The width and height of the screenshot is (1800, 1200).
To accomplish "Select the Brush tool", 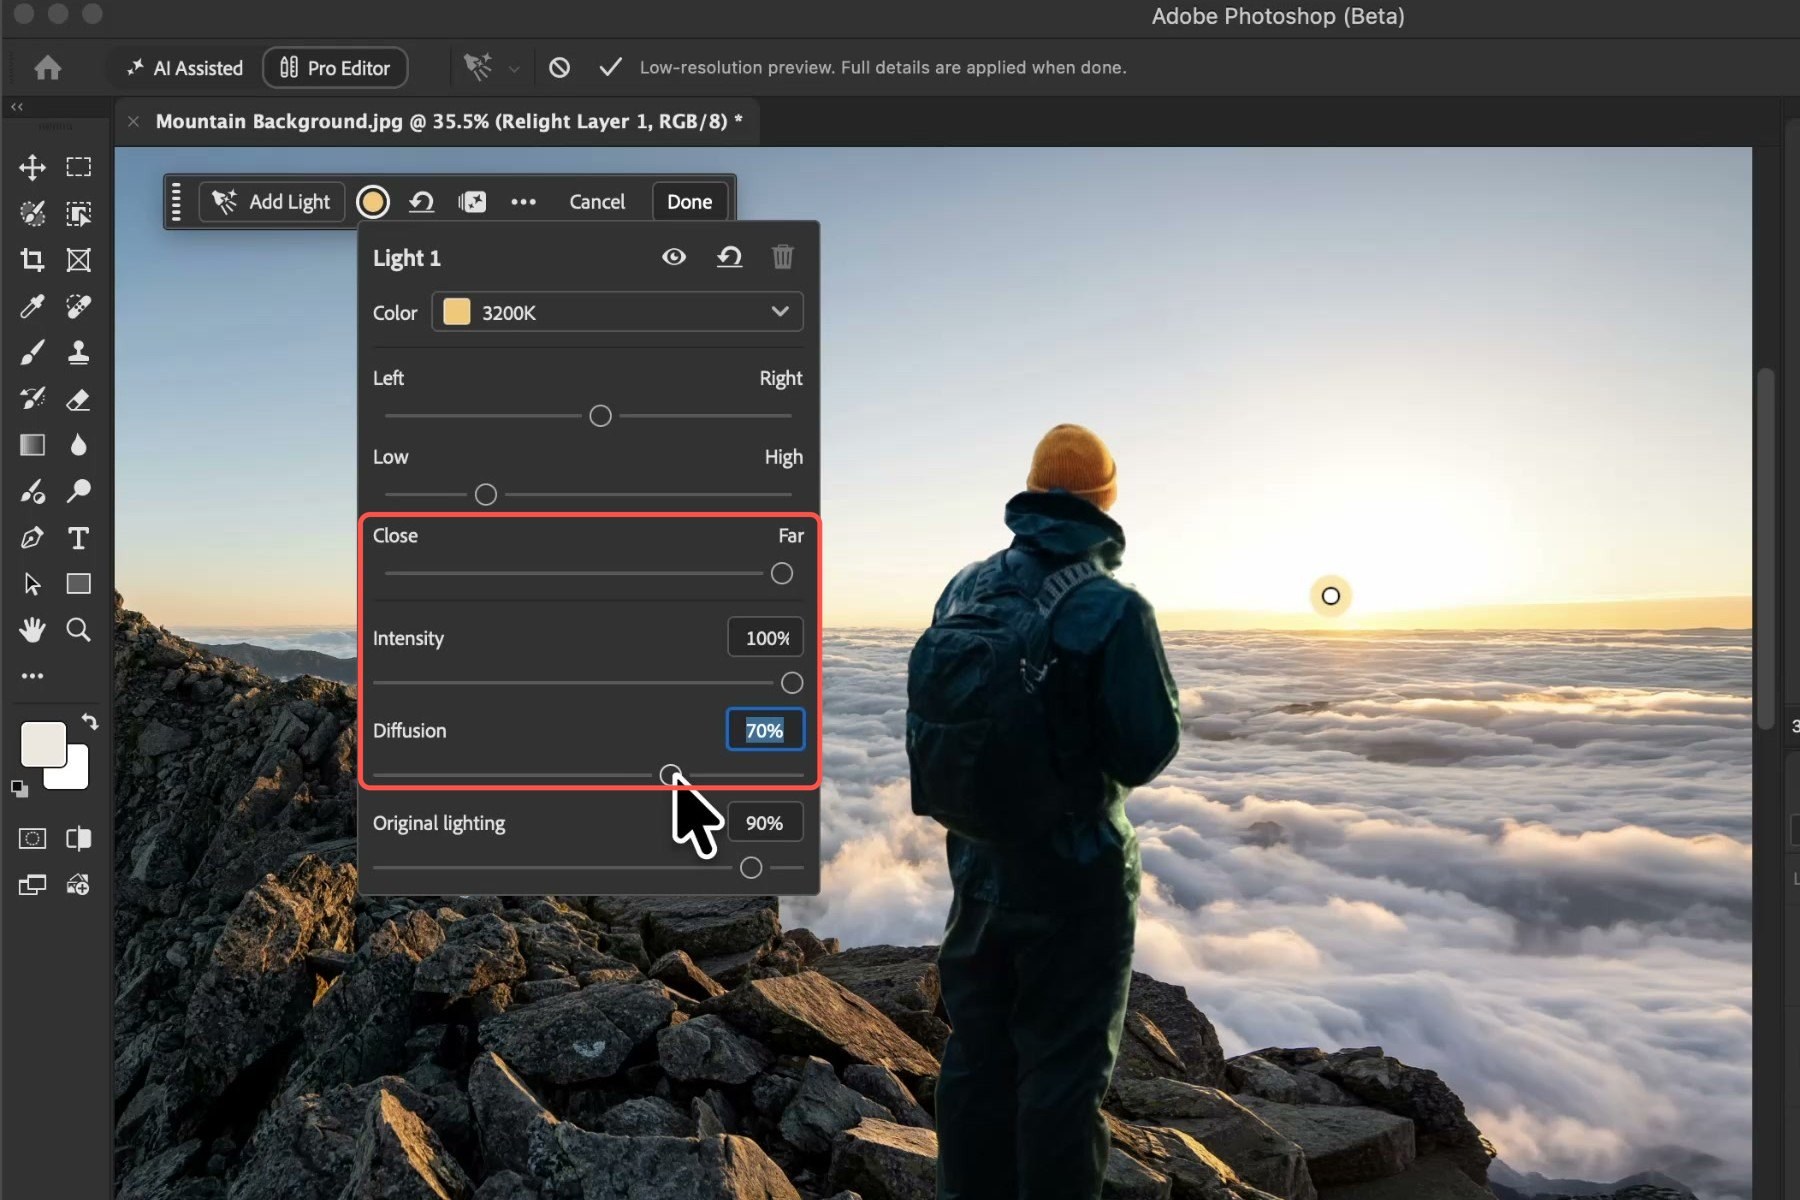I will (32, 352).
